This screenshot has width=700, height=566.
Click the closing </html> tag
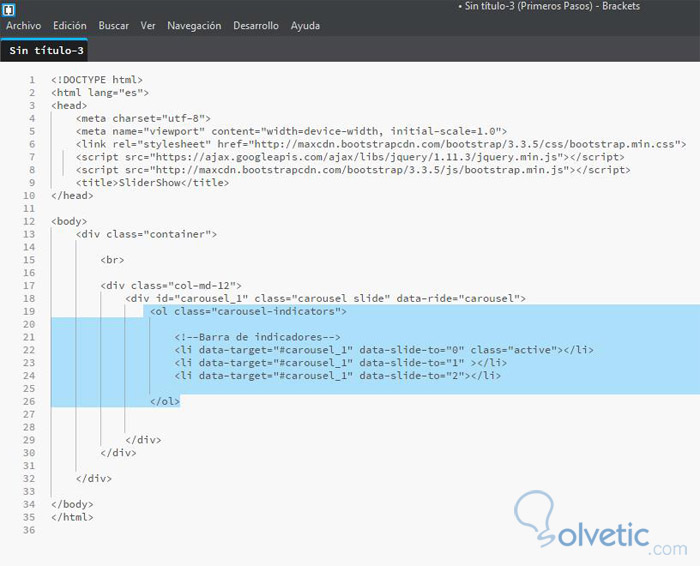(72, 517)
